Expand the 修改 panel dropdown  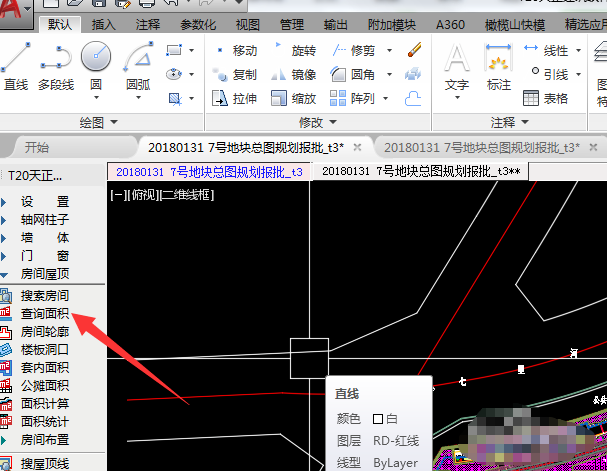point(331,122)
